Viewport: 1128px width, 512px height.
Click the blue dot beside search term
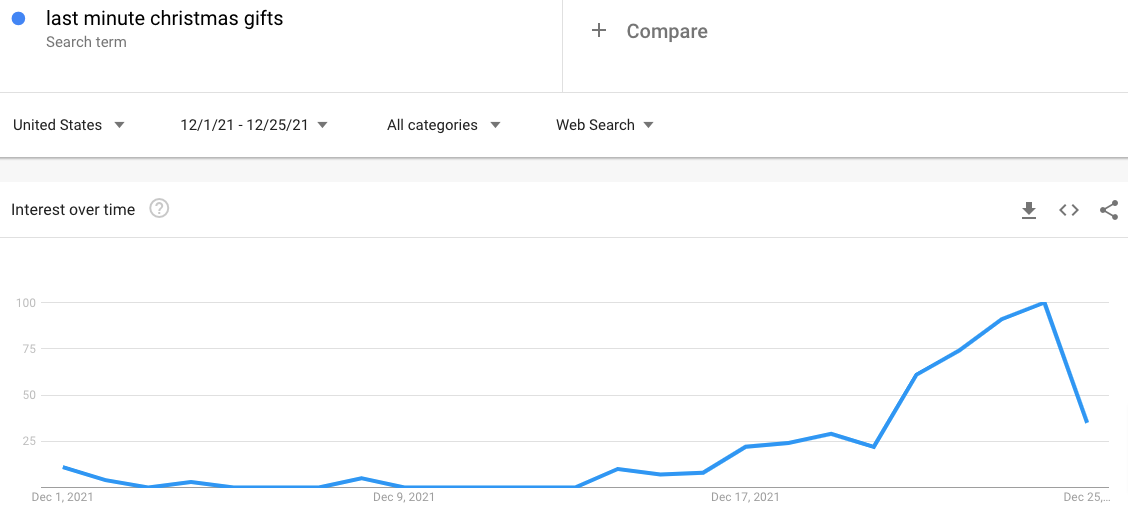pyautogui.click(x=19, y=19)
